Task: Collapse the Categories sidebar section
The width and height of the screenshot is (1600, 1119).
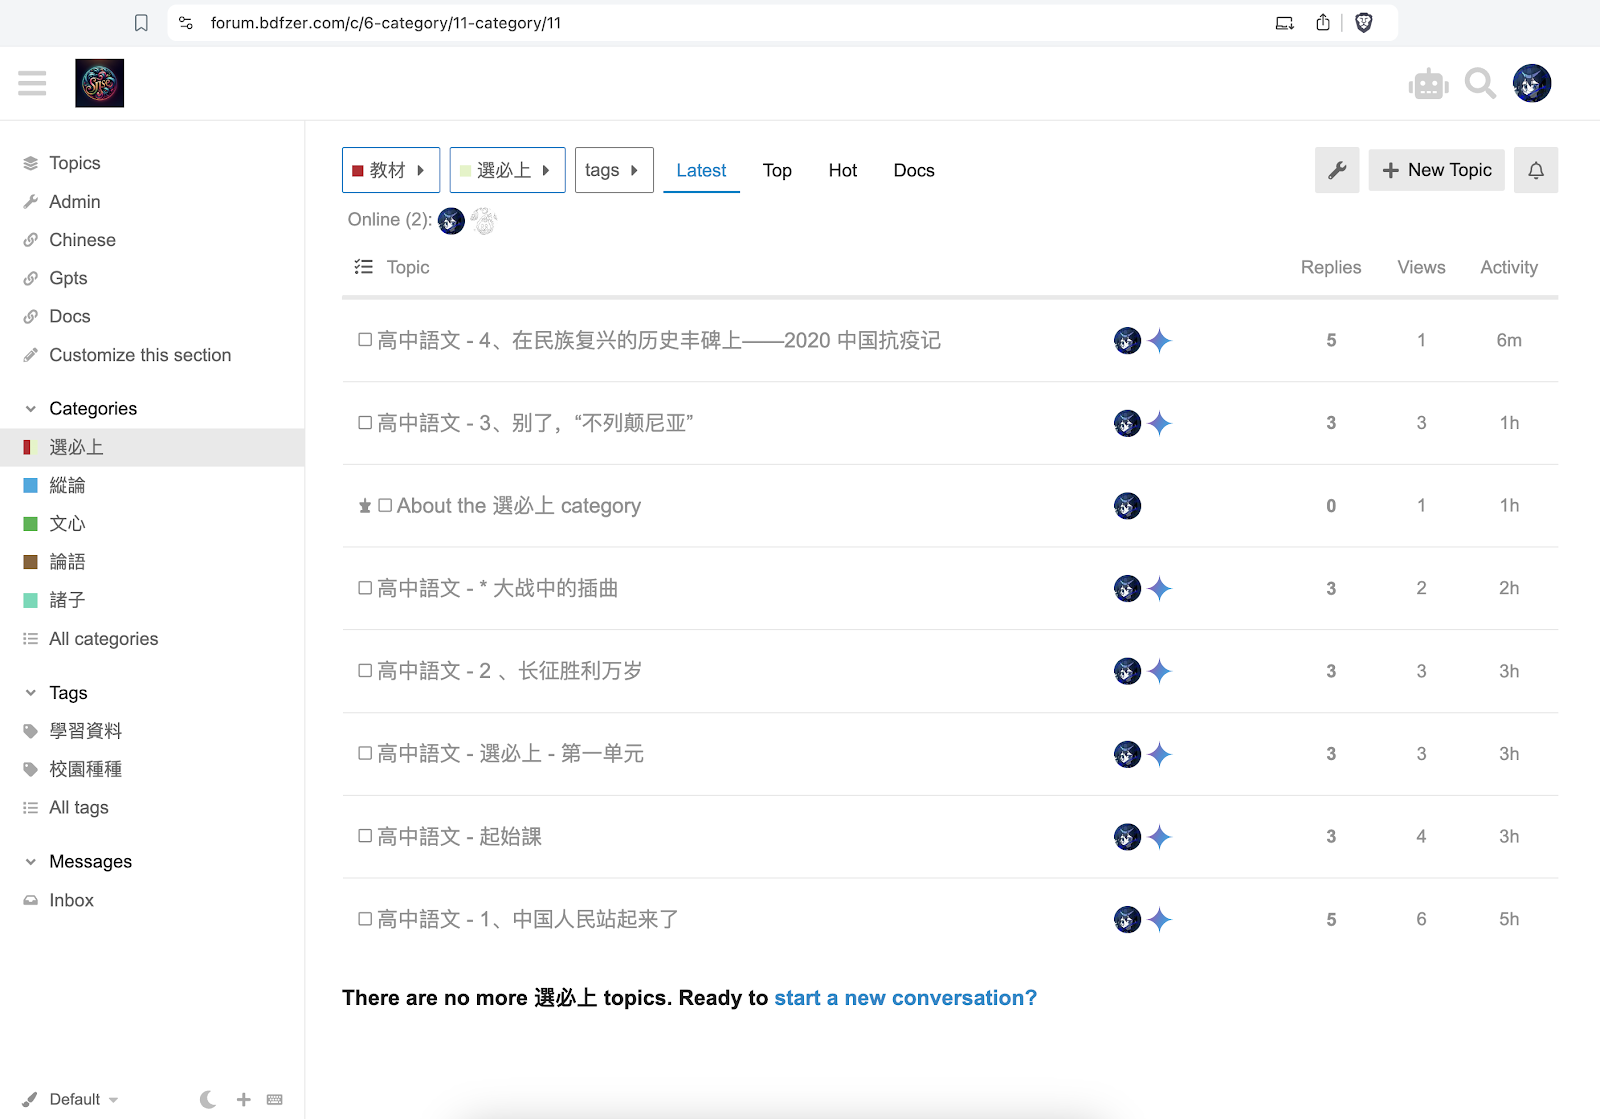Action: (31, 409)
